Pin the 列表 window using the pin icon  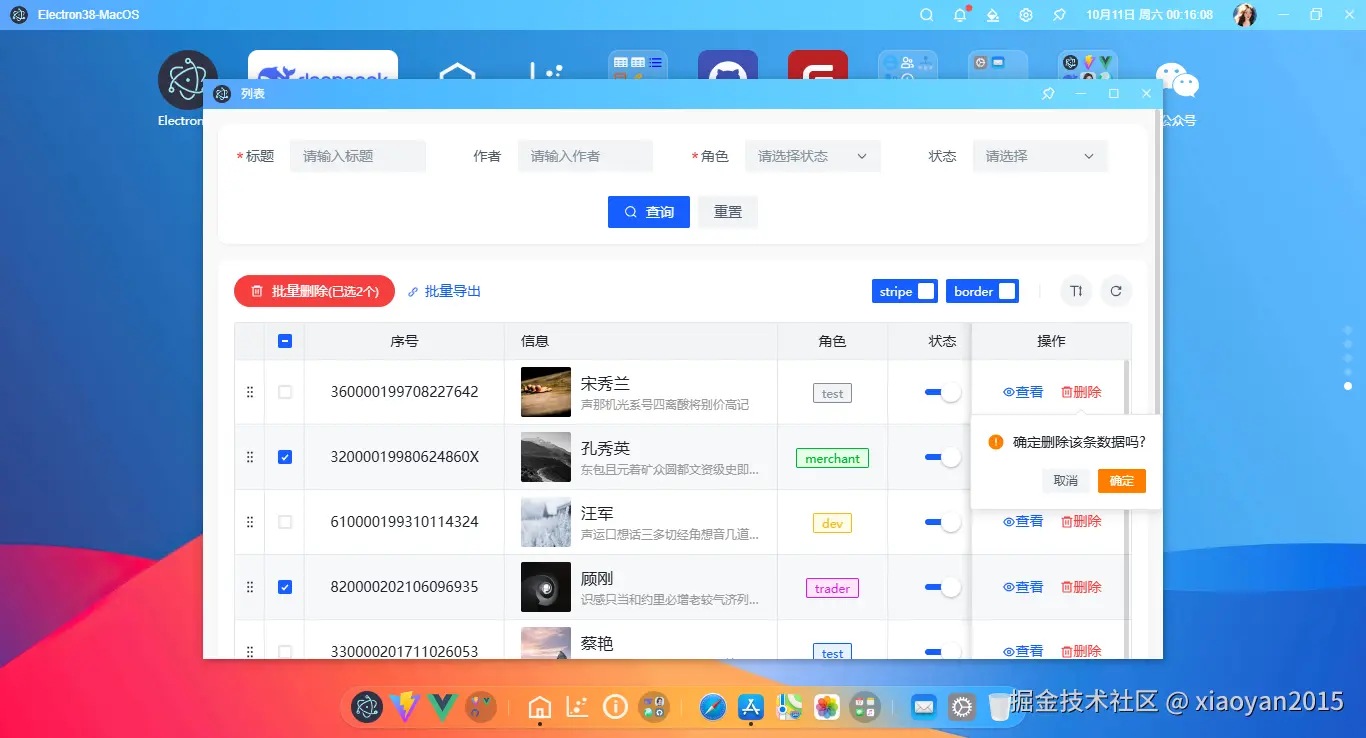[x=1047, y=93]
